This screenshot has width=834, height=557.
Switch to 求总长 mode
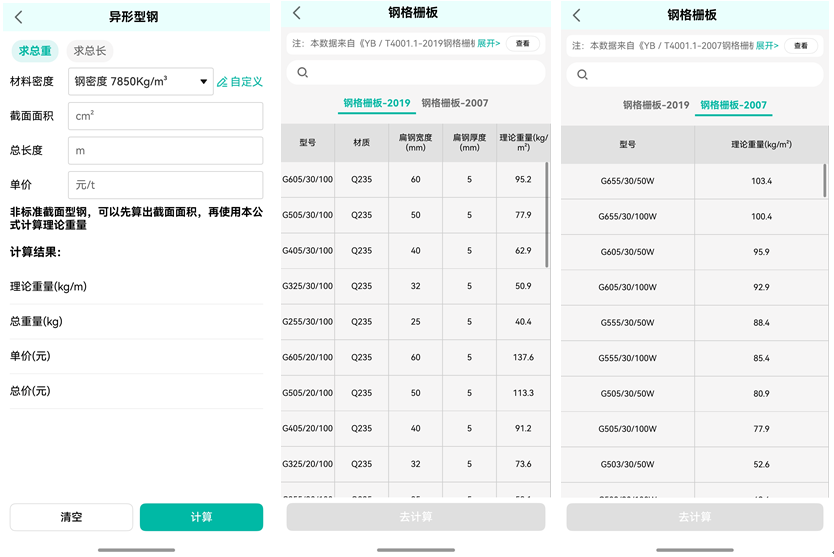91,51
